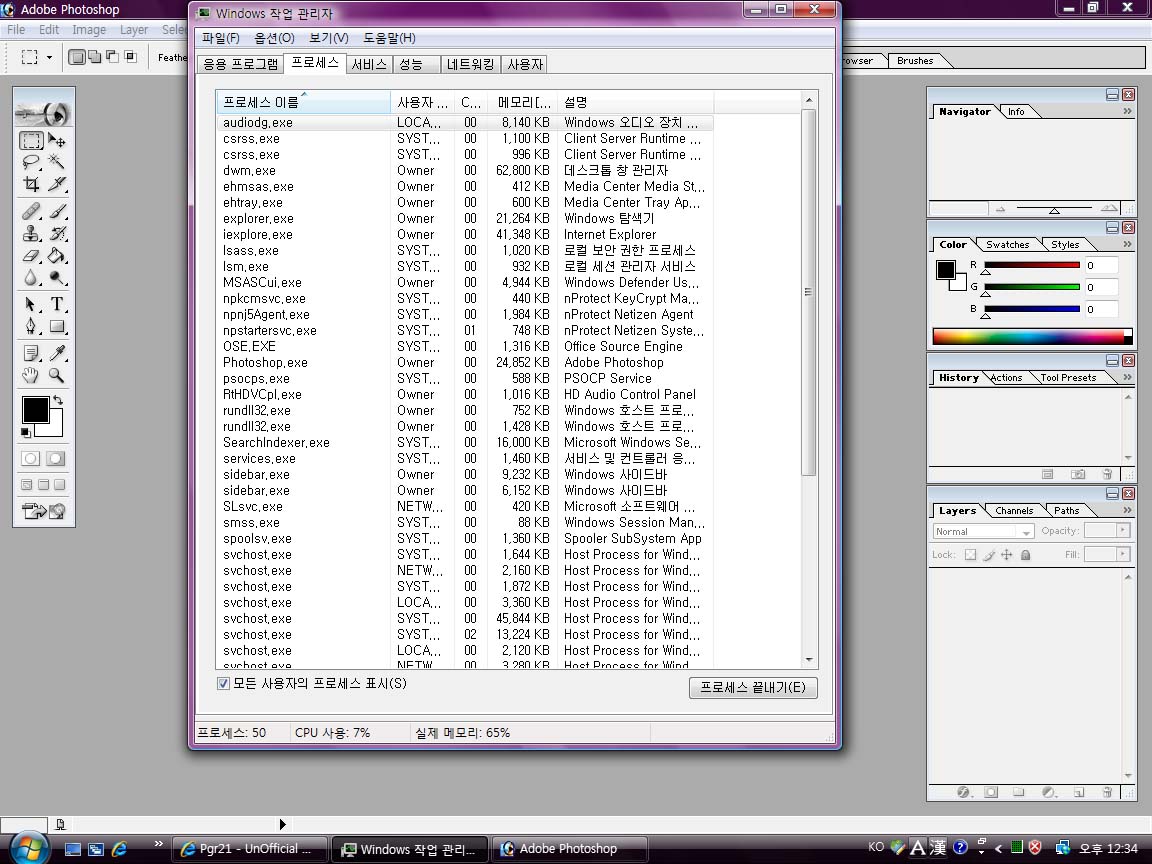The width and height of the screenshot is (1152, 864).
Task: Toggle Lock All in Layers panel
Action: pyautogui.click(x=1026, y=555)
